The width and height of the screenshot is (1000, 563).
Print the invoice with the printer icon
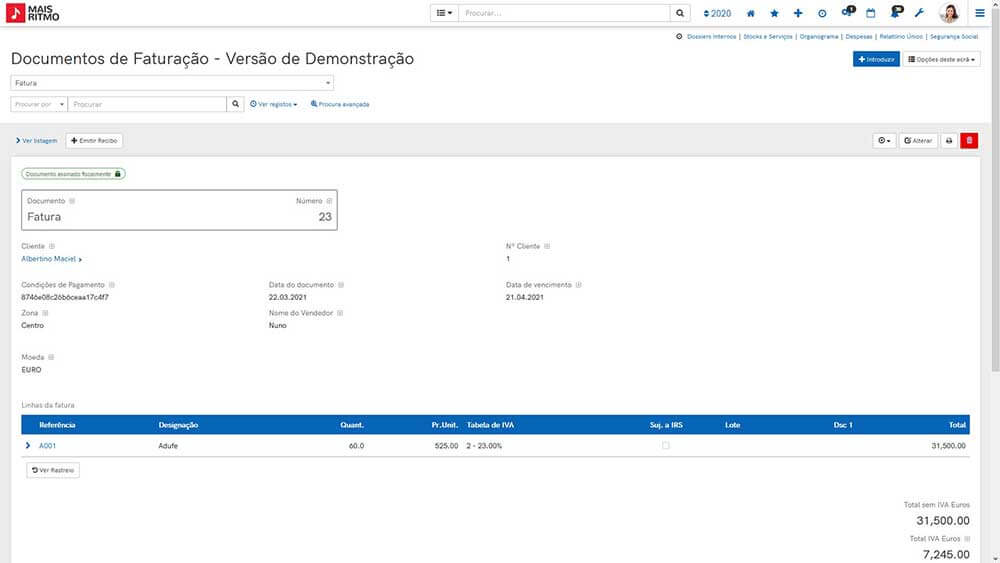(949, 141)
